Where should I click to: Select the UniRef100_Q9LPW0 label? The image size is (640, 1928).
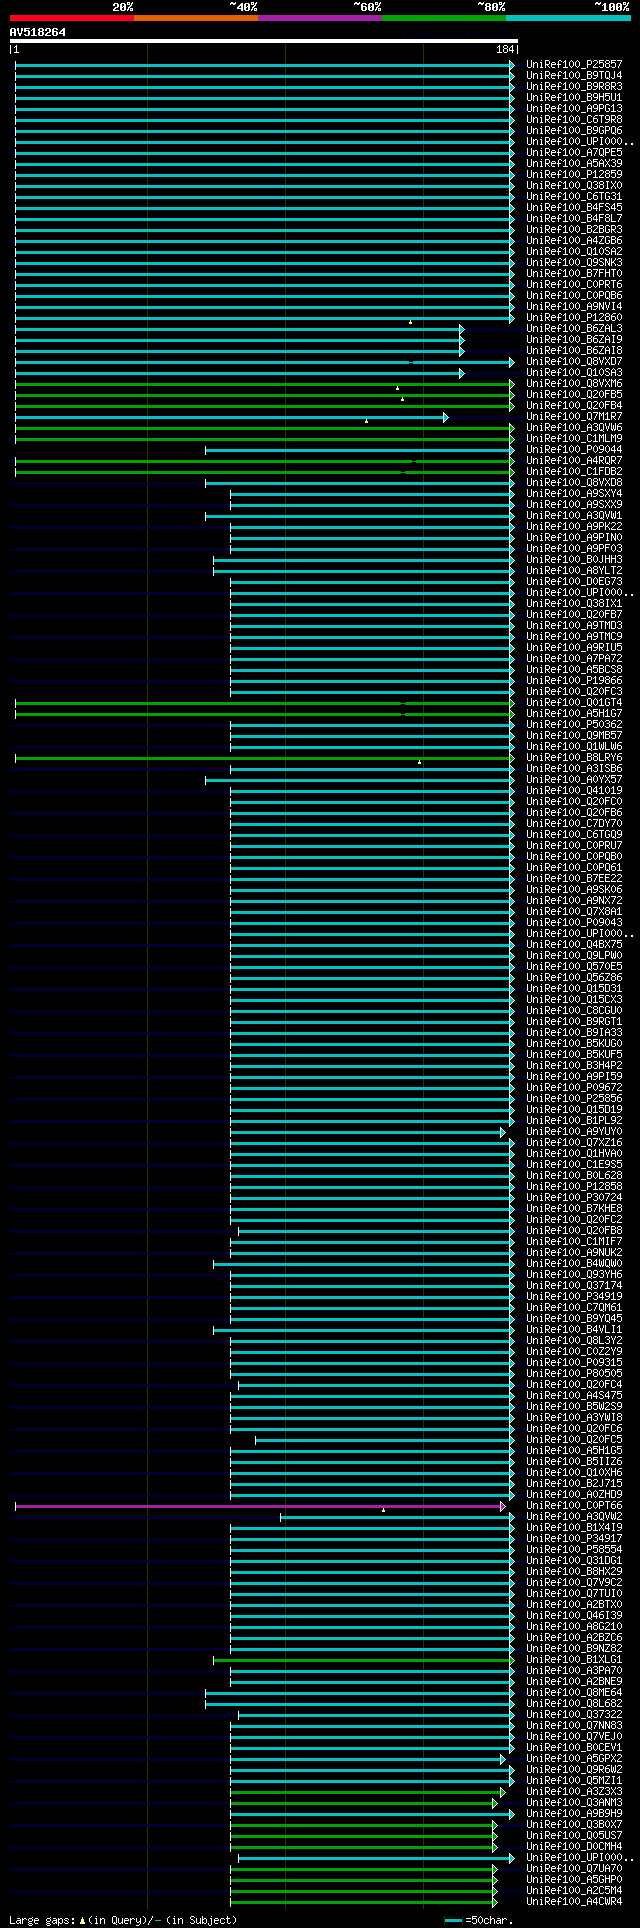coord(574,956)
